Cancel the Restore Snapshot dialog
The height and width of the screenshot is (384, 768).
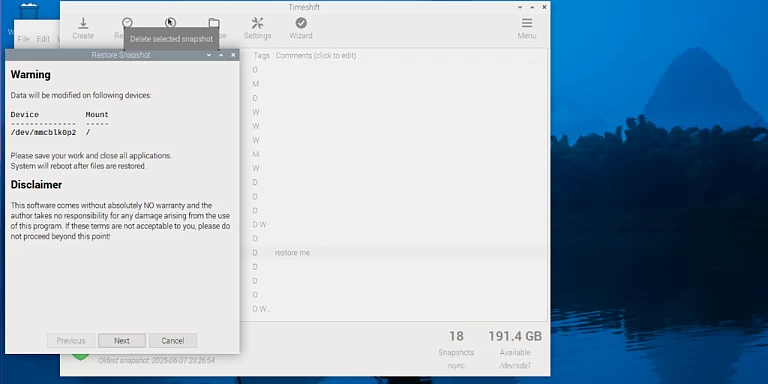[173, 341]
